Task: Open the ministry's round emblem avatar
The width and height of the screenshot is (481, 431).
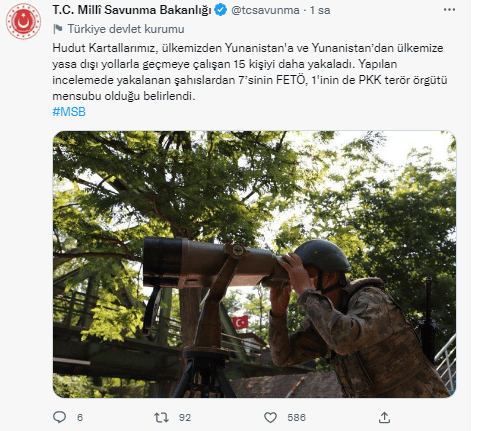Action: click(x=23, y=22)
